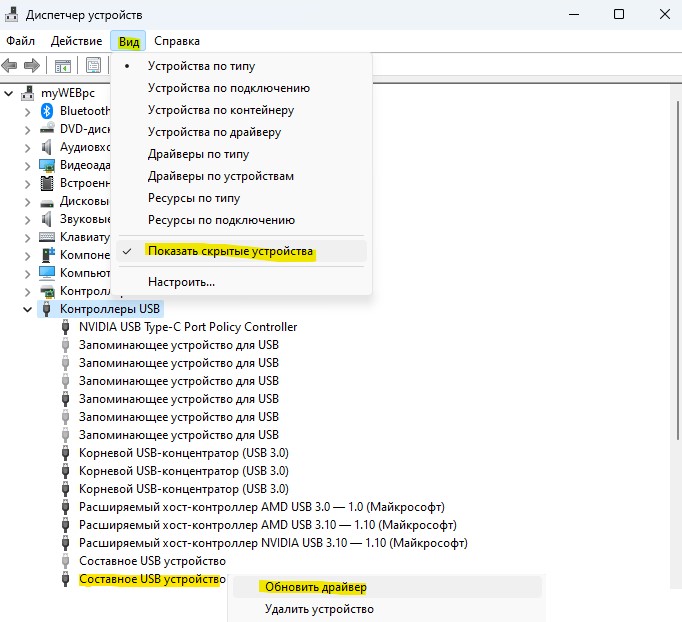The width and height of the screenshot is (682, 622).
Task: Close the Диспетчер устройств window
Action: tap(665, 14)
